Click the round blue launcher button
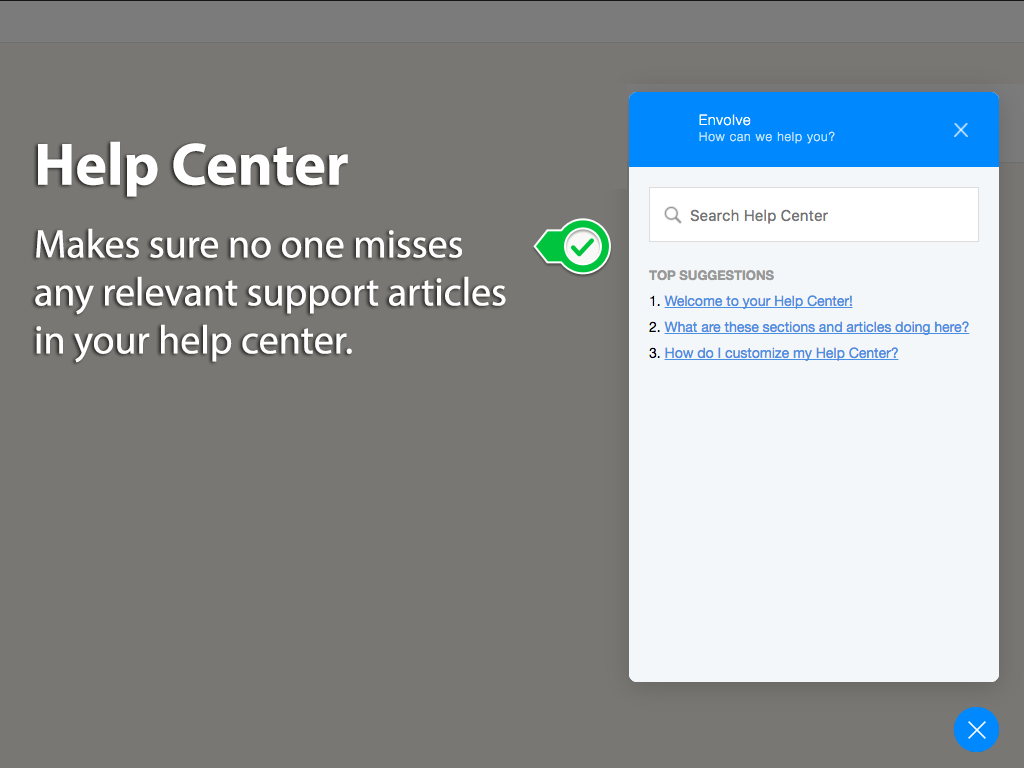 pyautogui.click(x=976, y=729)
